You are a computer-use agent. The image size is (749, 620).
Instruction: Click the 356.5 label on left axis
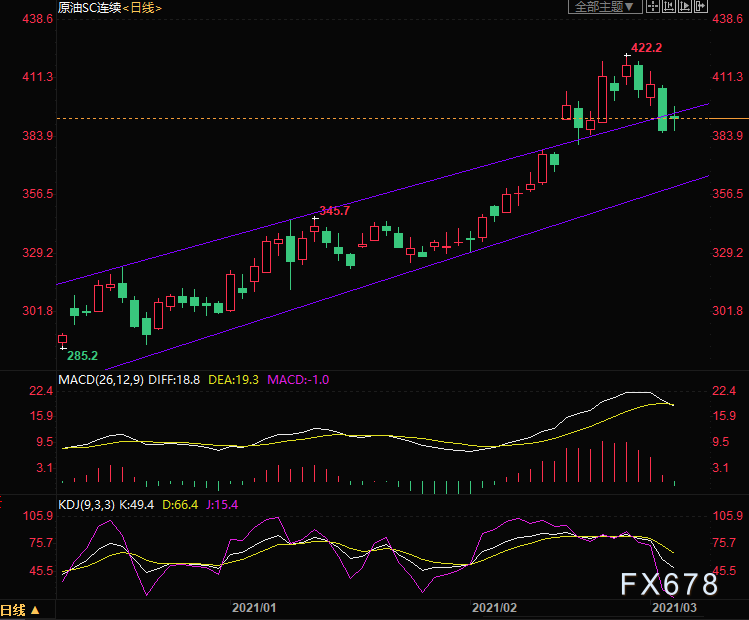(38, 194)
